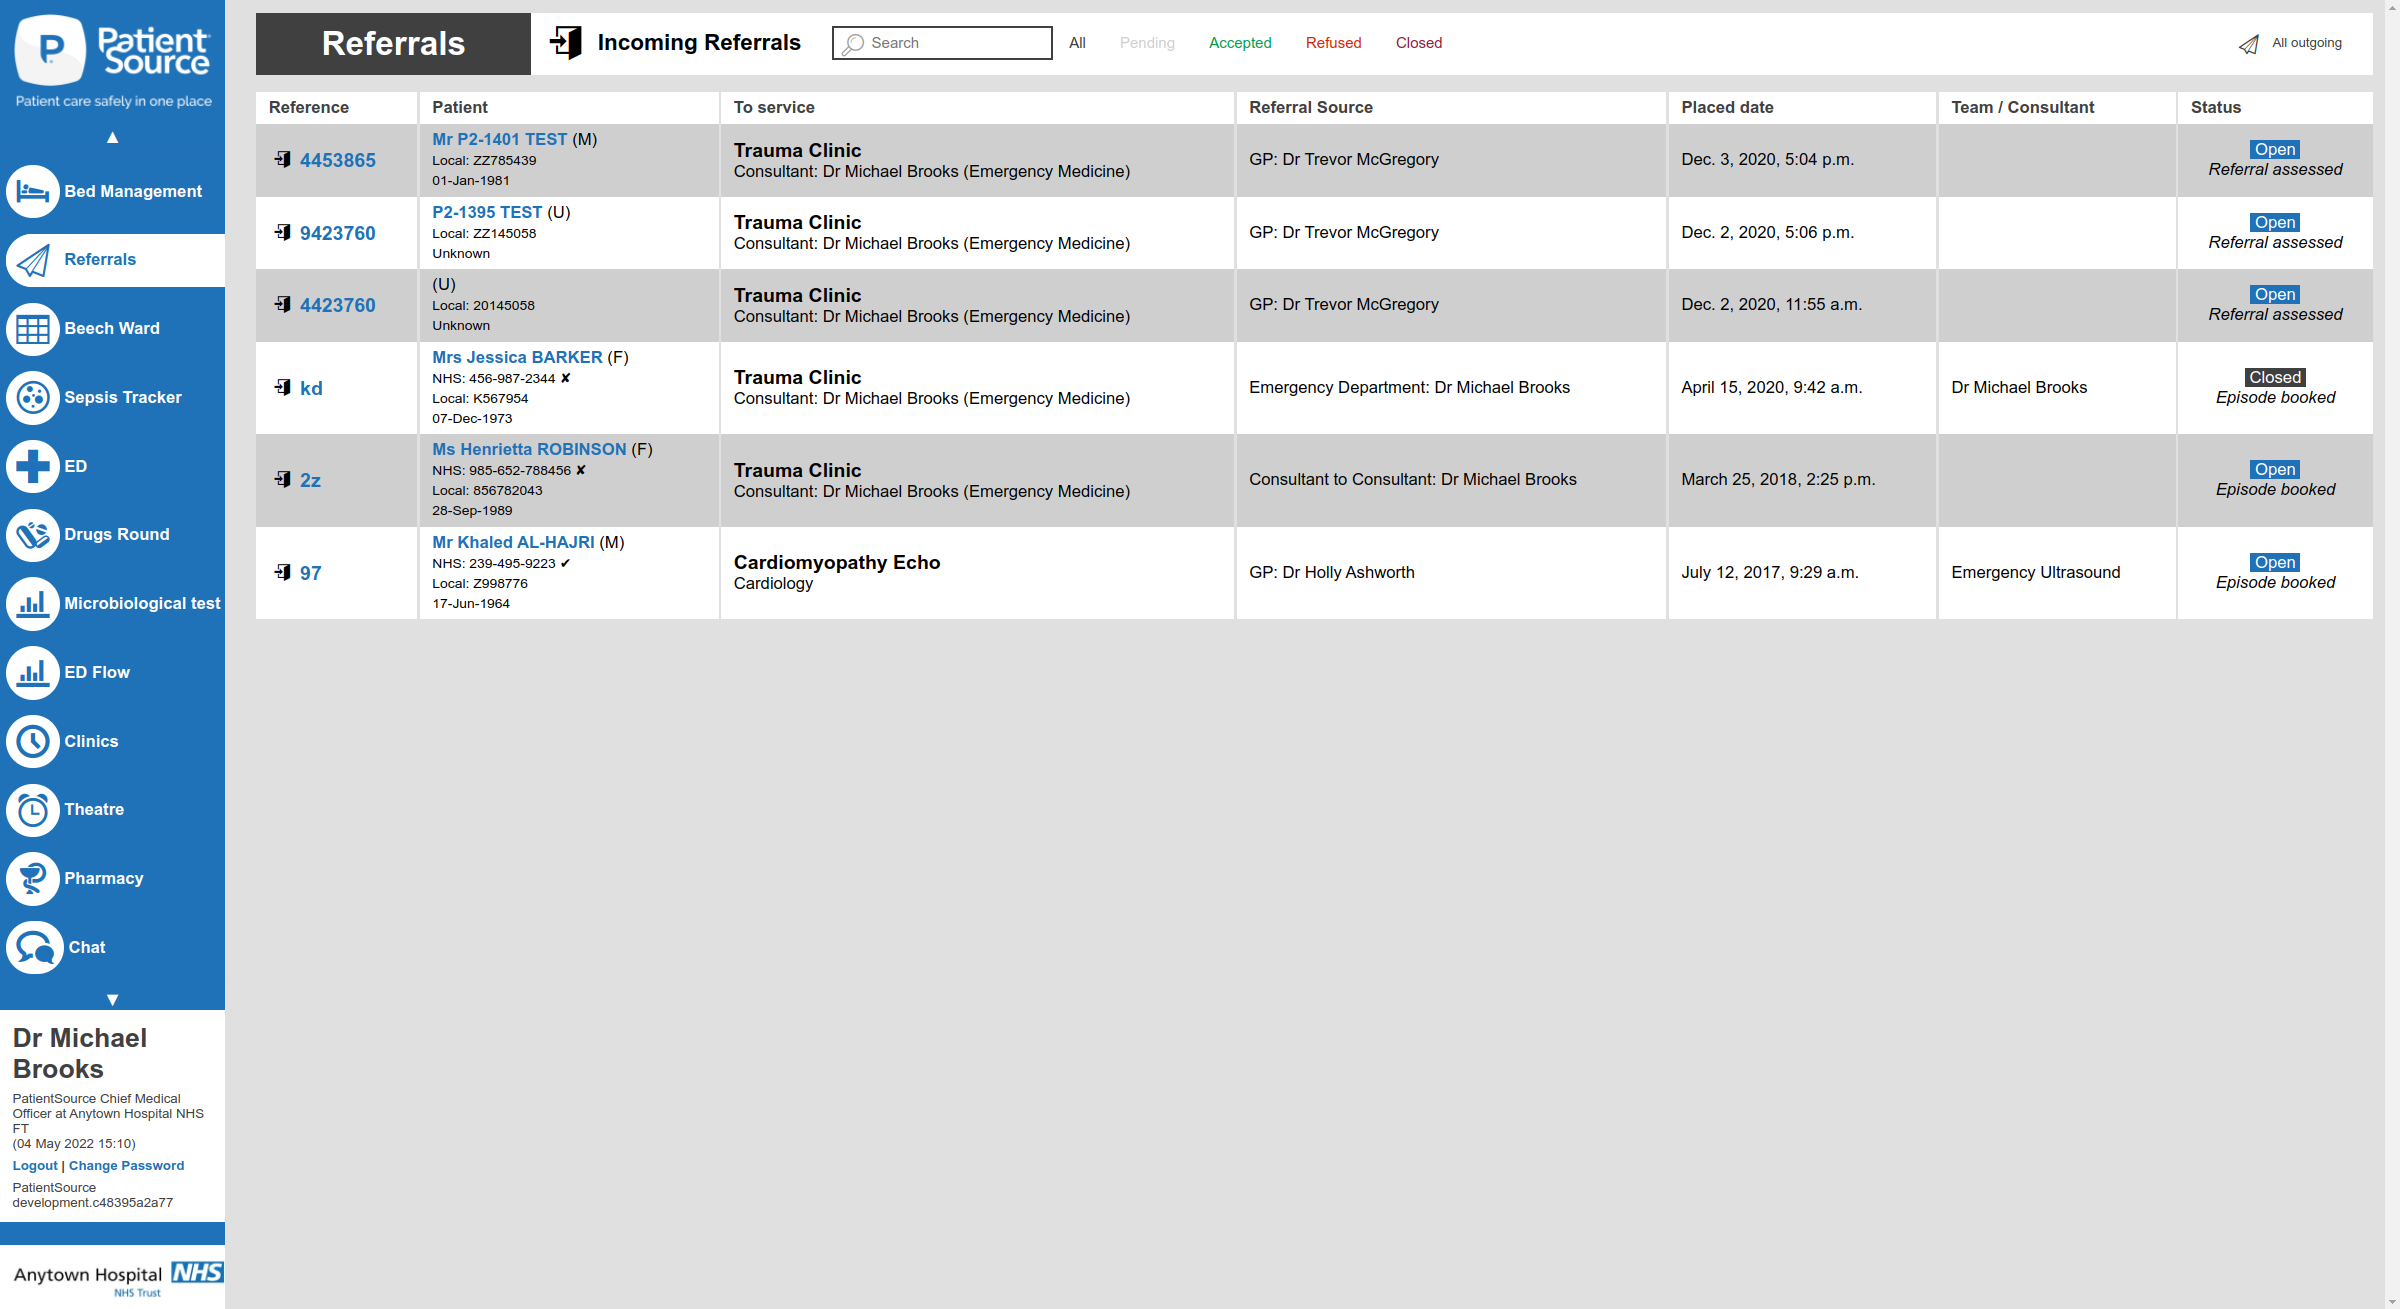Click the Chat speech bubble icon
The width and height of the screenshot is (2400, 1309).
[35, 947]
